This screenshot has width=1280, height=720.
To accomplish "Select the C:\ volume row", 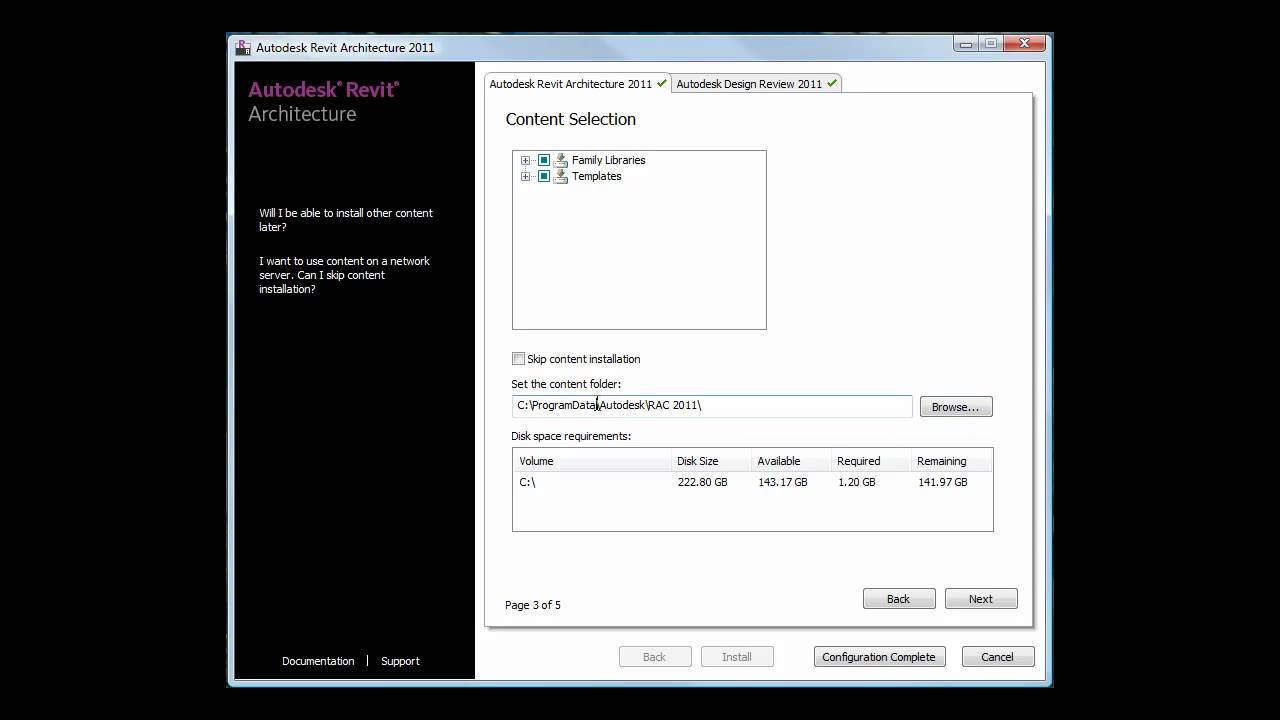I will [x=752, y=482].
